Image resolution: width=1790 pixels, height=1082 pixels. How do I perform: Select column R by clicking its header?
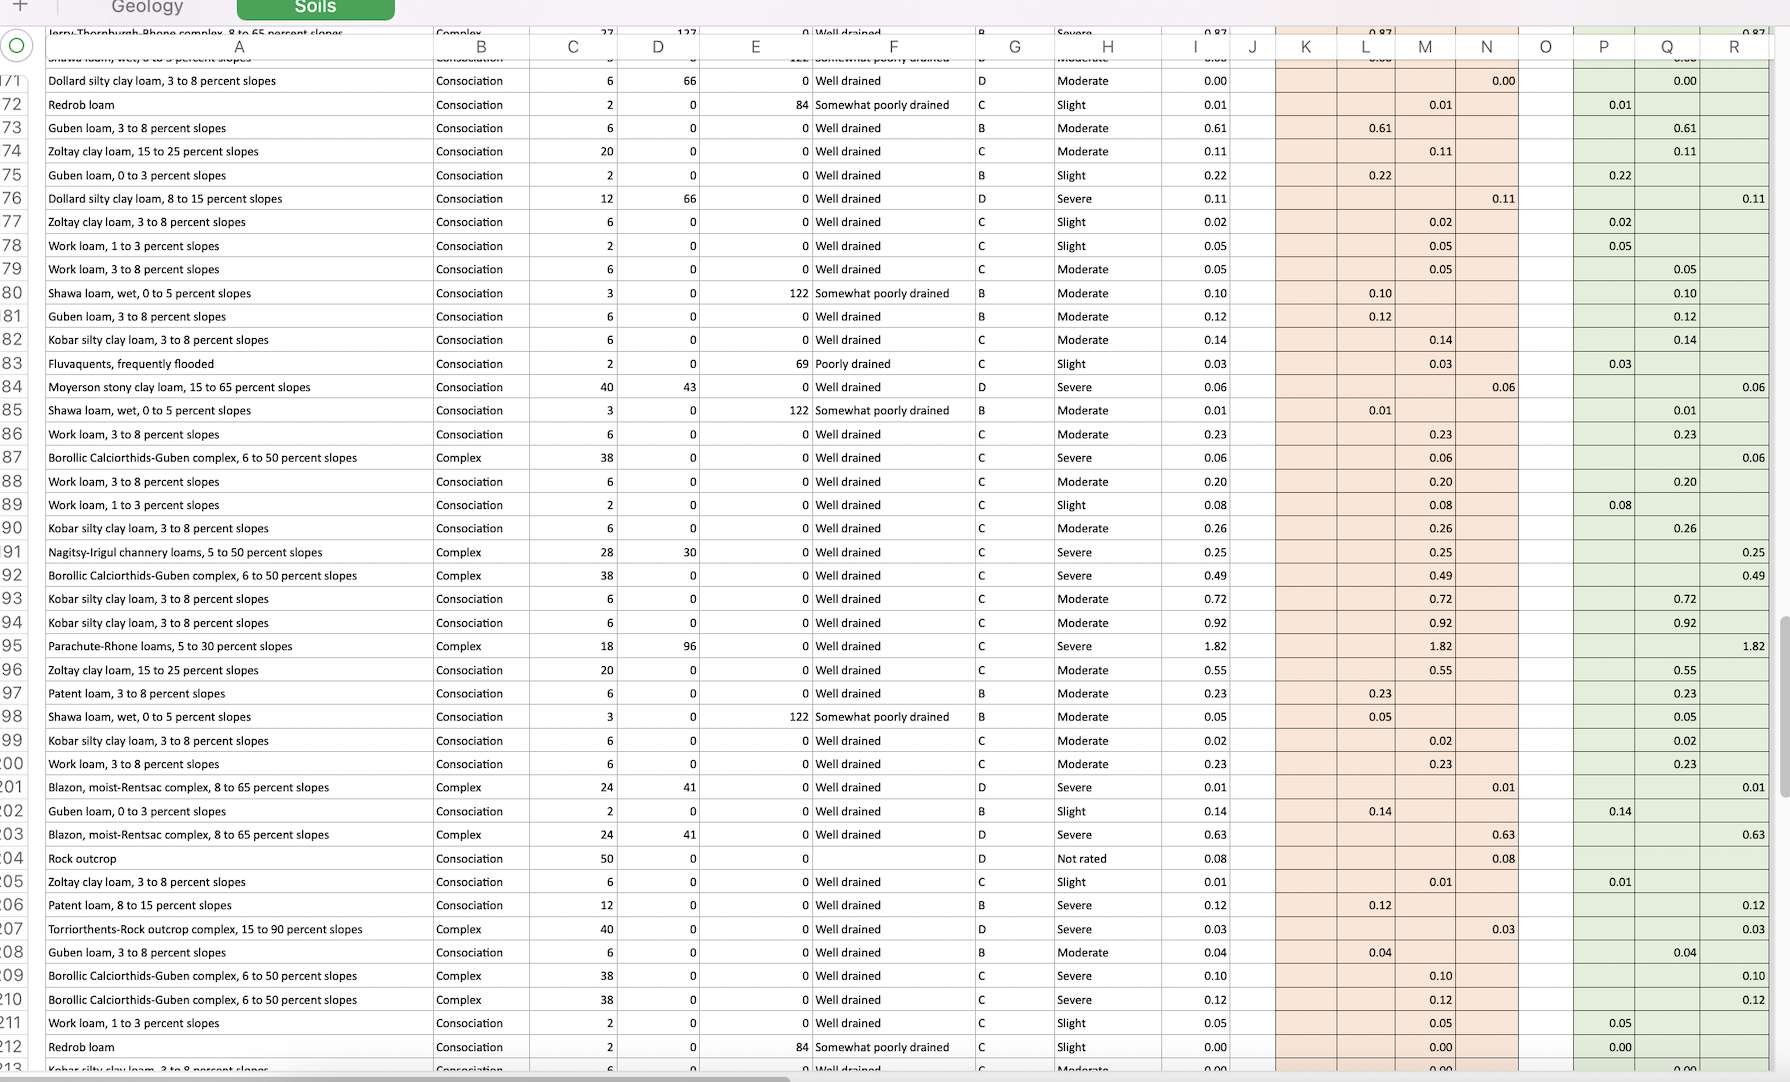coord(1735,46)
